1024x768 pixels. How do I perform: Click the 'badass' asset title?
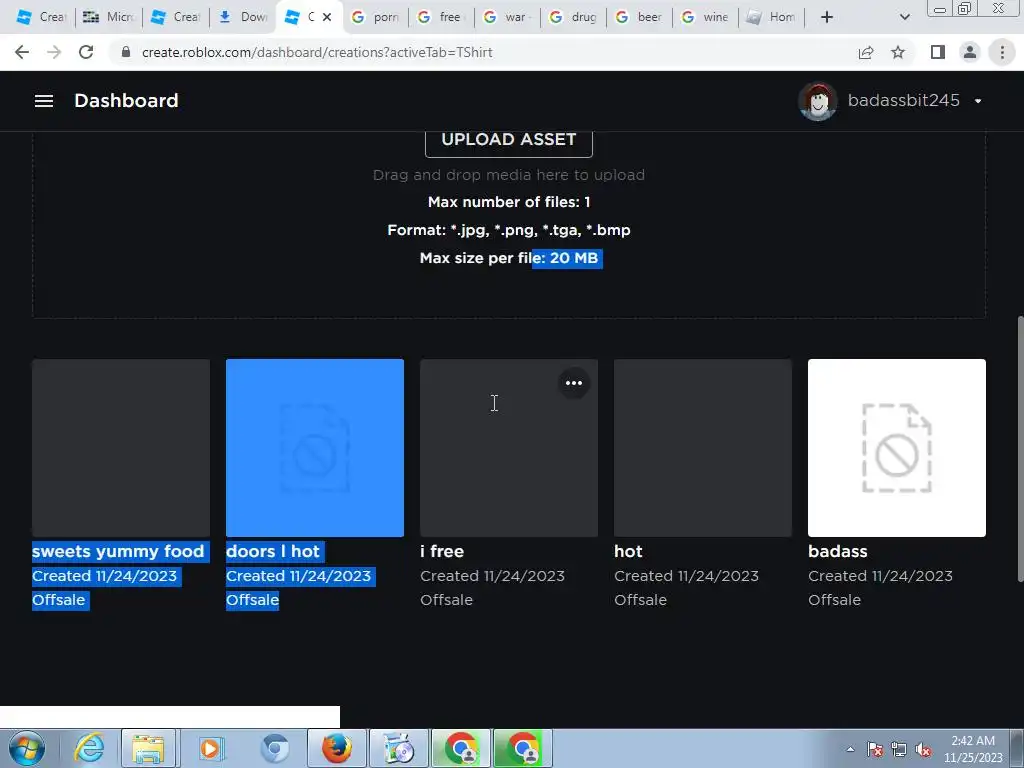point(838,551)
